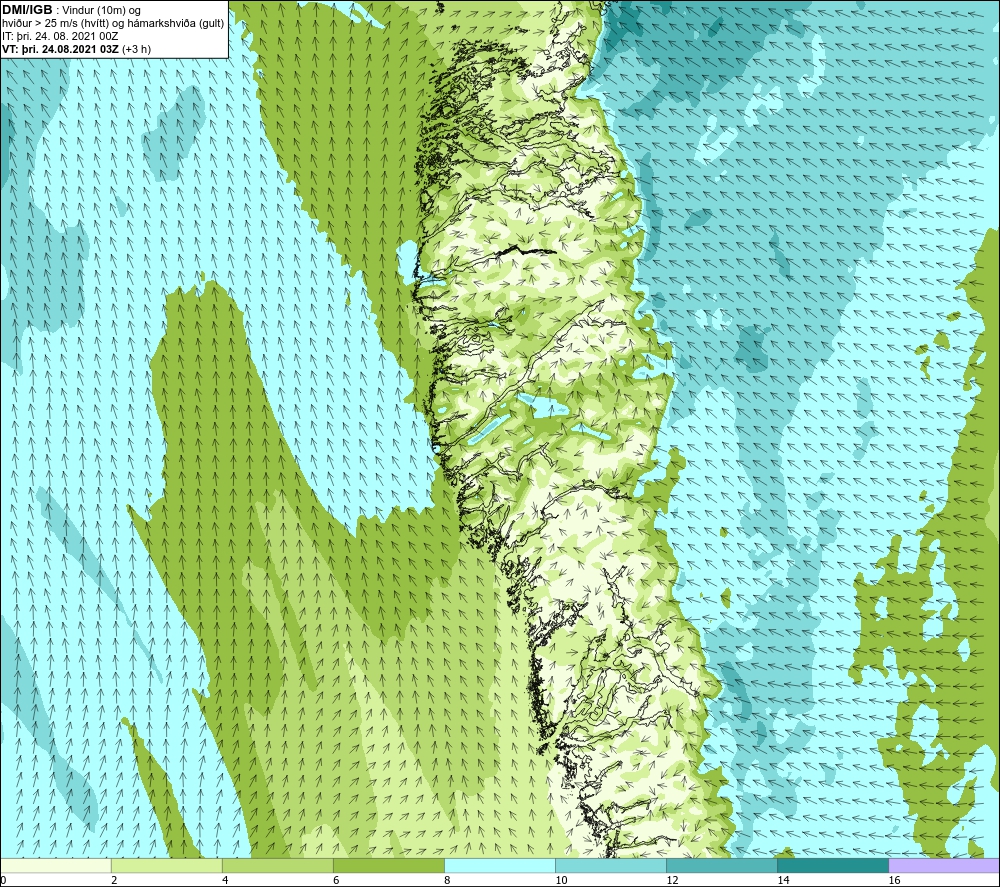Click the legend scale label '14'

[x=783, y=881]
